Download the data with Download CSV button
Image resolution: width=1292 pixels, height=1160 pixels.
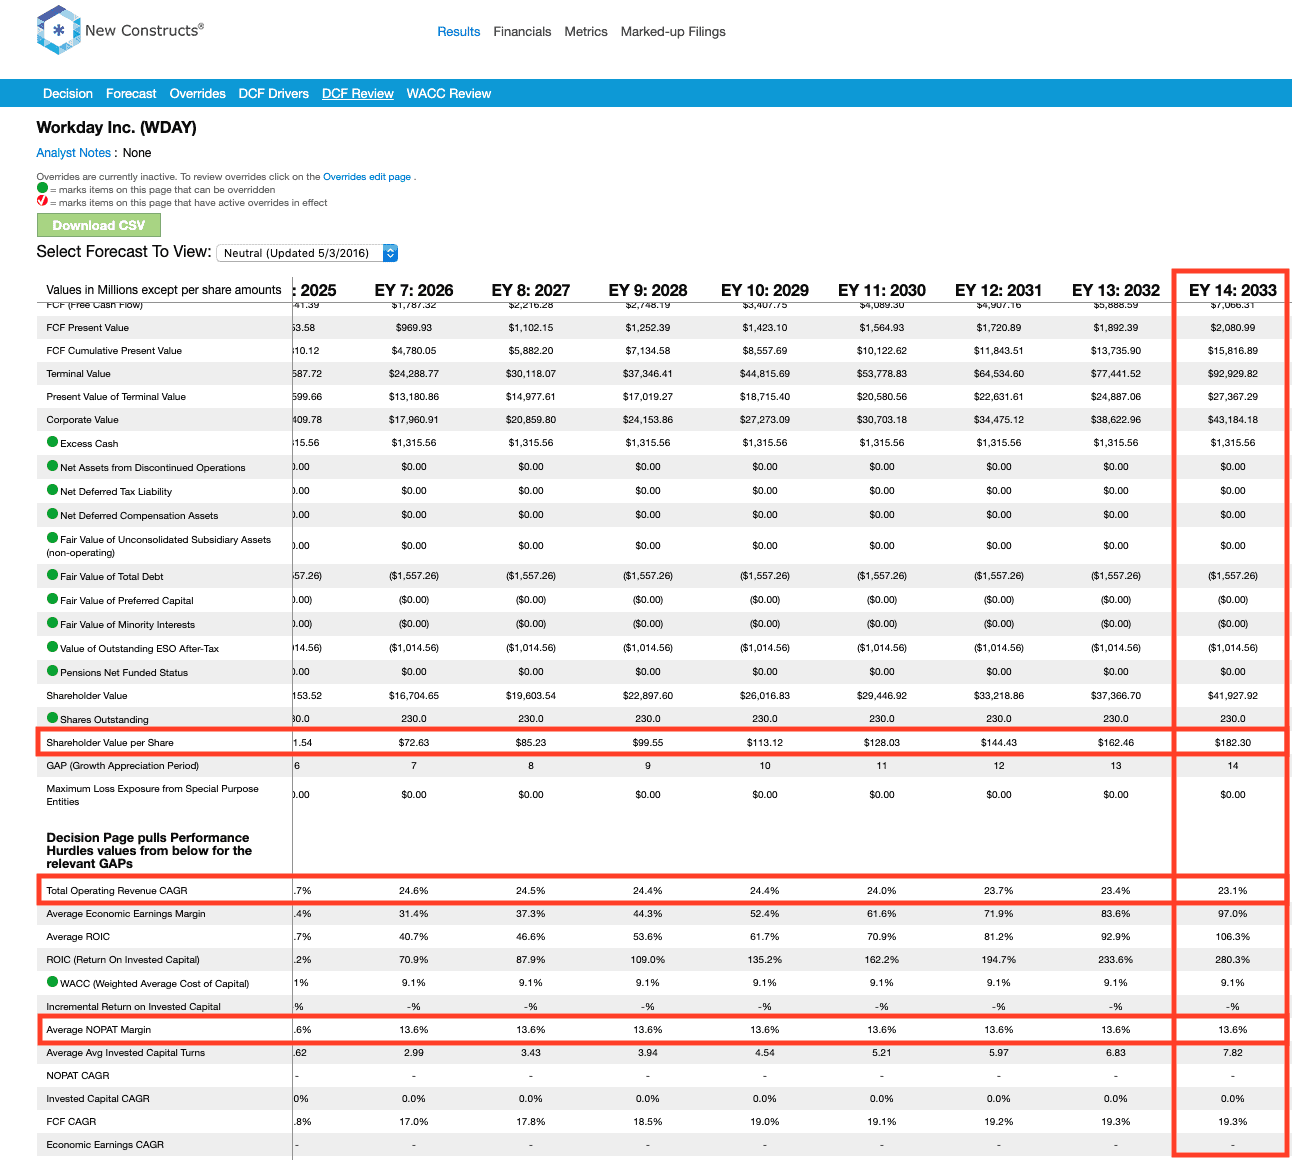point(98,226)
